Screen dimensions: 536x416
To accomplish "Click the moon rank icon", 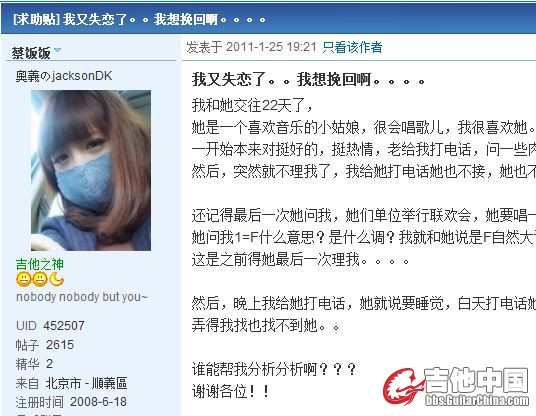I will click(56, 279).
